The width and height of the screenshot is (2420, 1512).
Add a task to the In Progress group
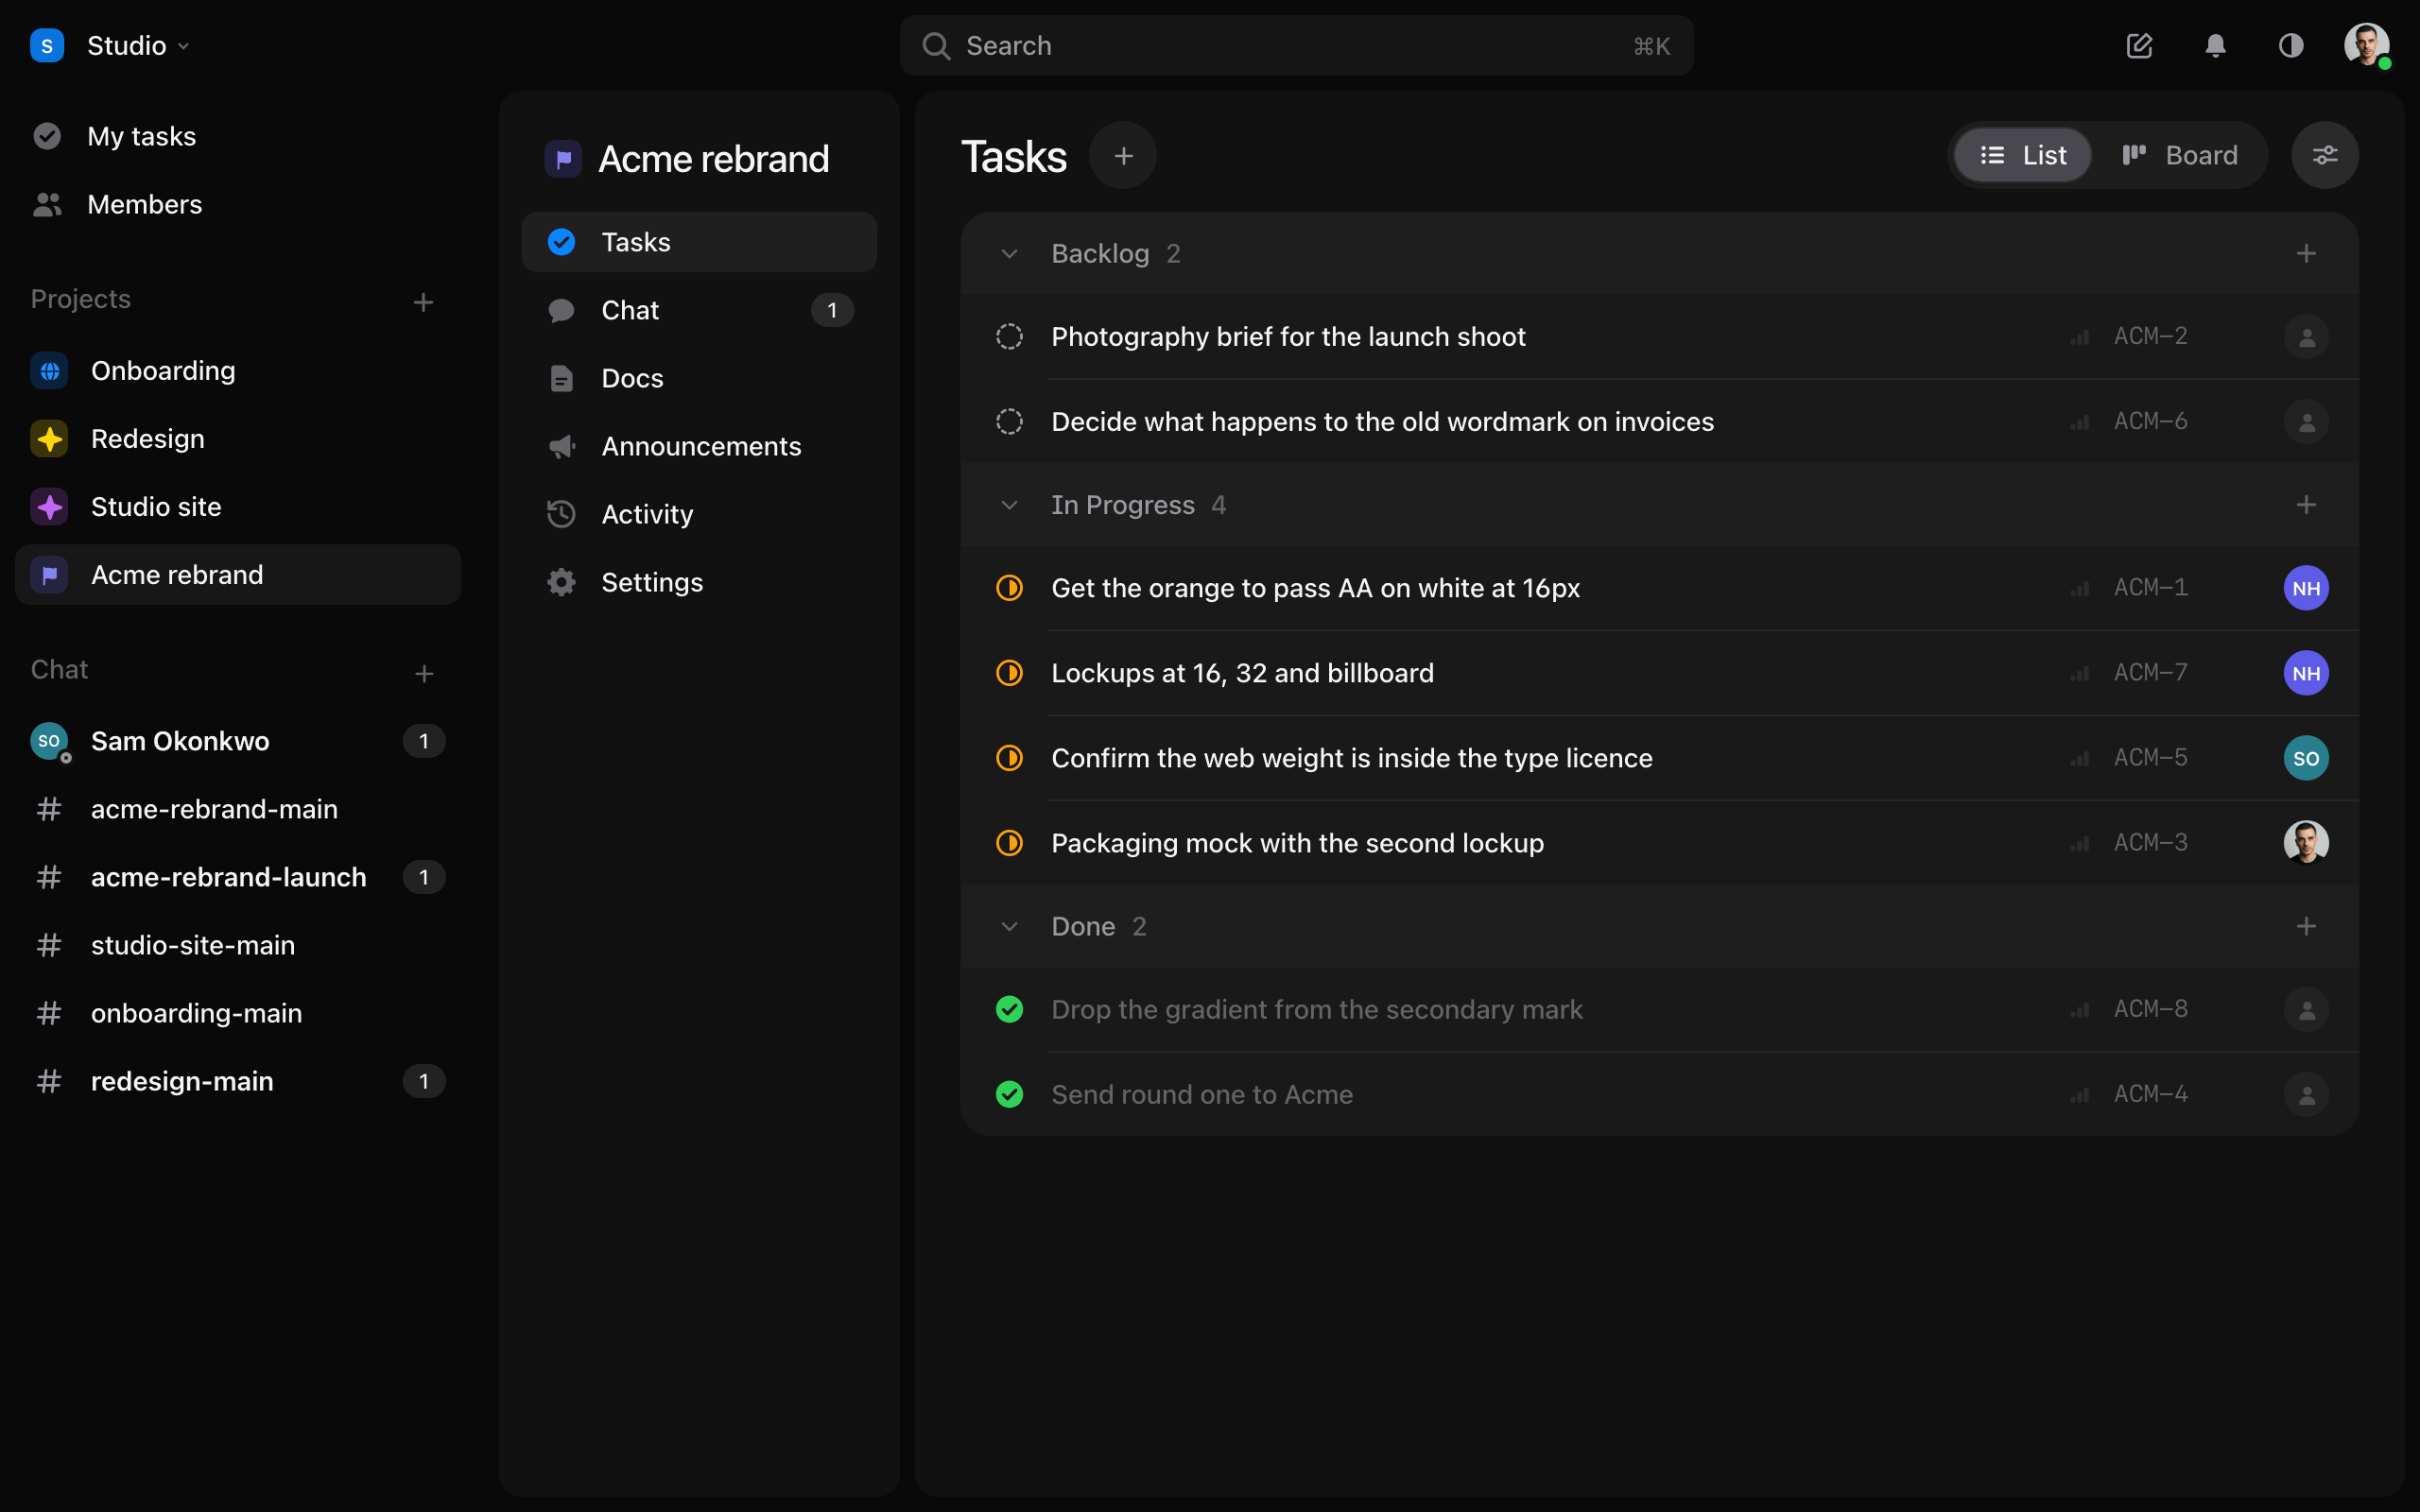click(x=2306, y=505)
